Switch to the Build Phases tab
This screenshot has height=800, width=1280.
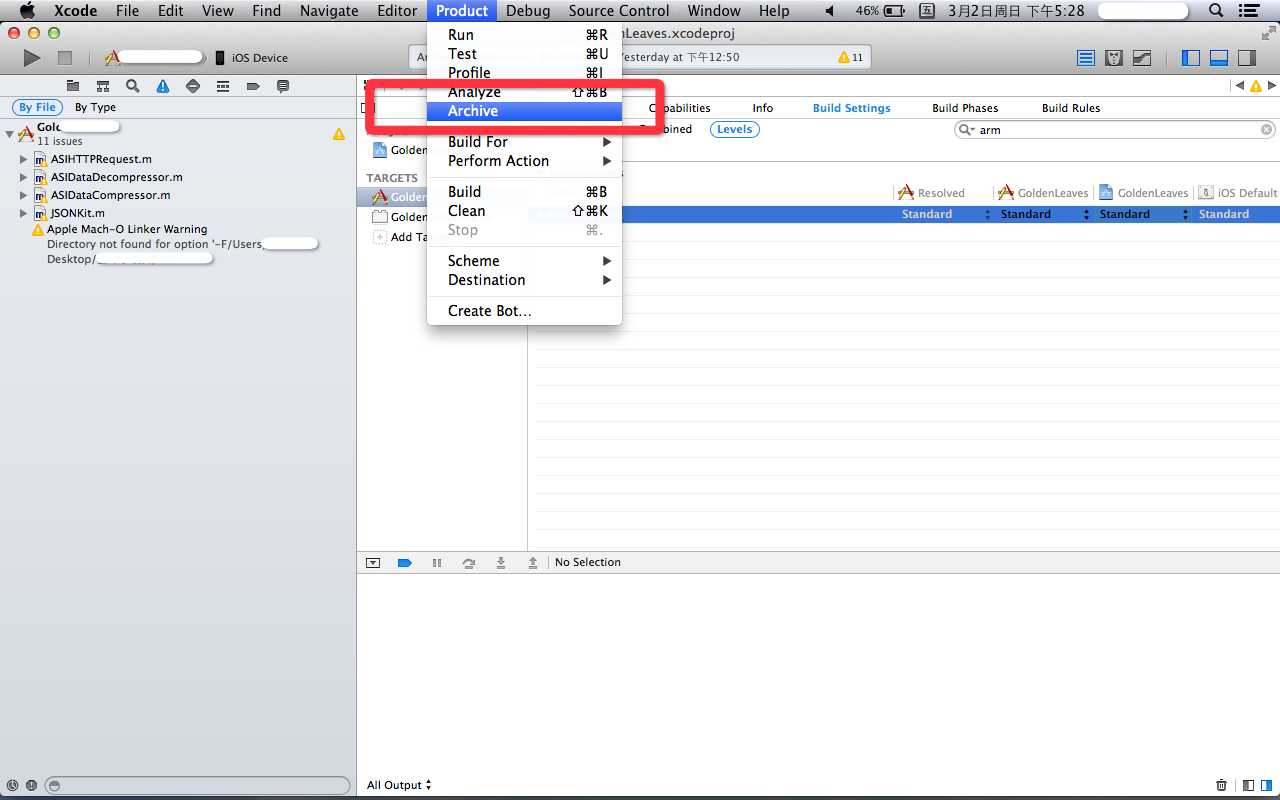pos(965,108)
